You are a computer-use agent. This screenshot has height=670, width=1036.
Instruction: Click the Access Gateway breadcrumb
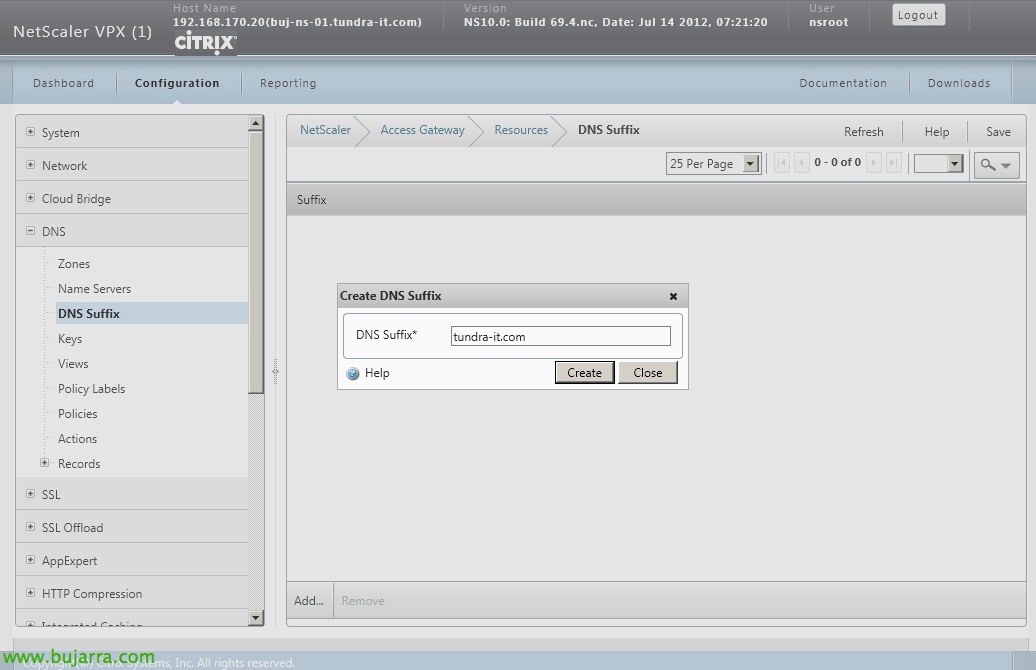pyautogui.click(x=422, y=130)
